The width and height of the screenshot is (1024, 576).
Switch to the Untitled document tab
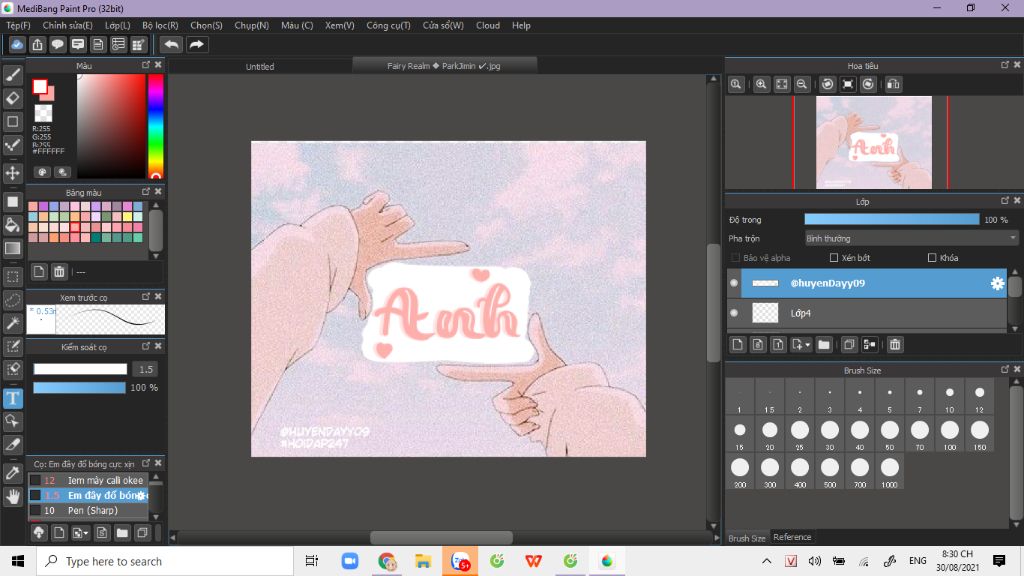[260, 67]
